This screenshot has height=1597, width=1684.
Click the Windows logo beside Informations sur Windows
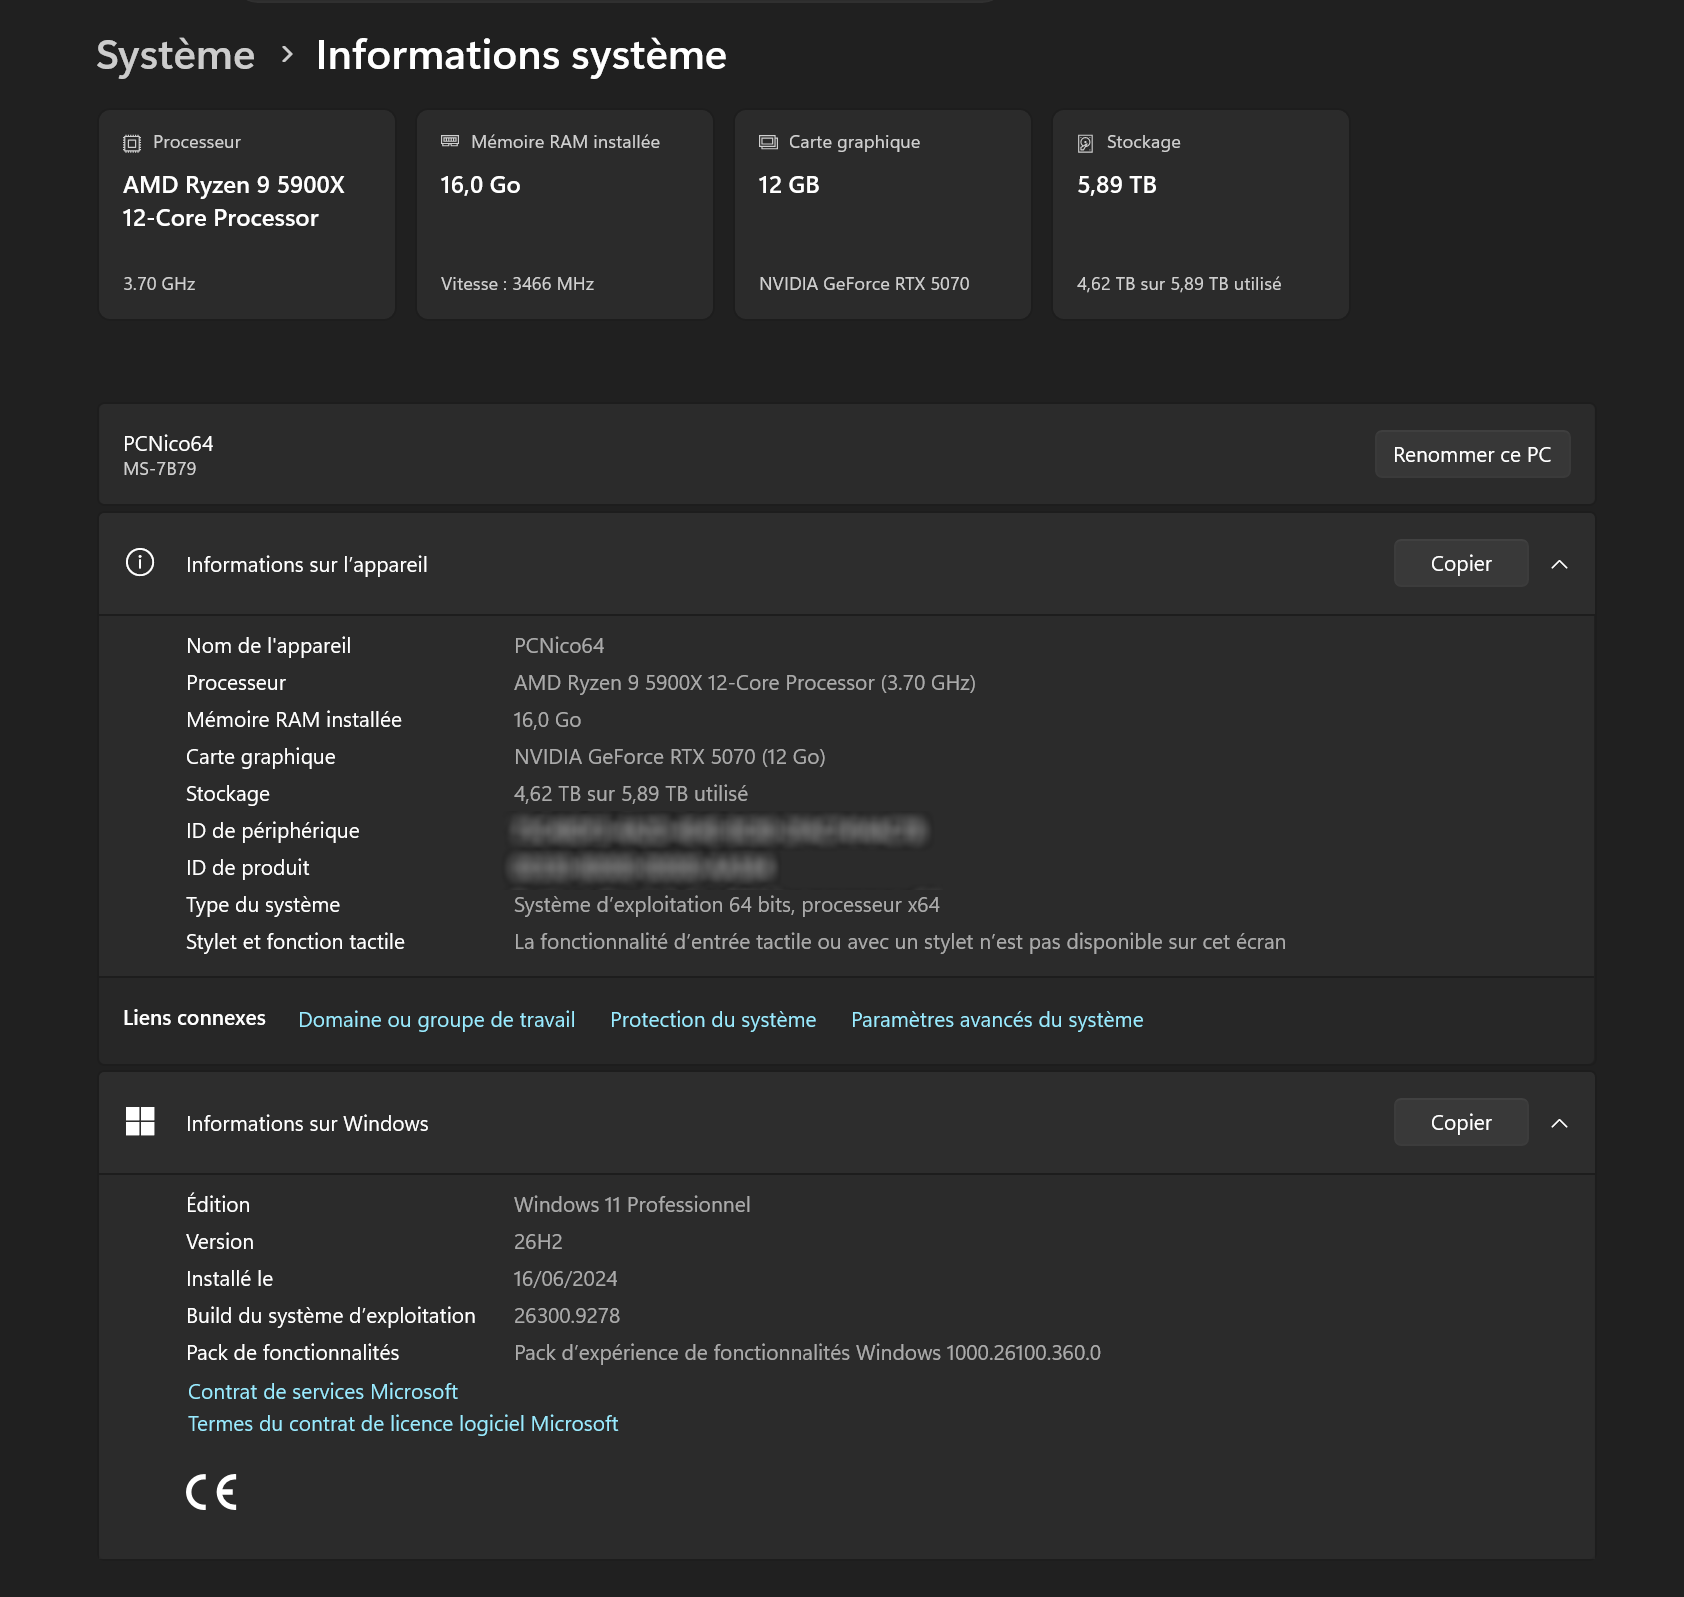pos(140,1121)
